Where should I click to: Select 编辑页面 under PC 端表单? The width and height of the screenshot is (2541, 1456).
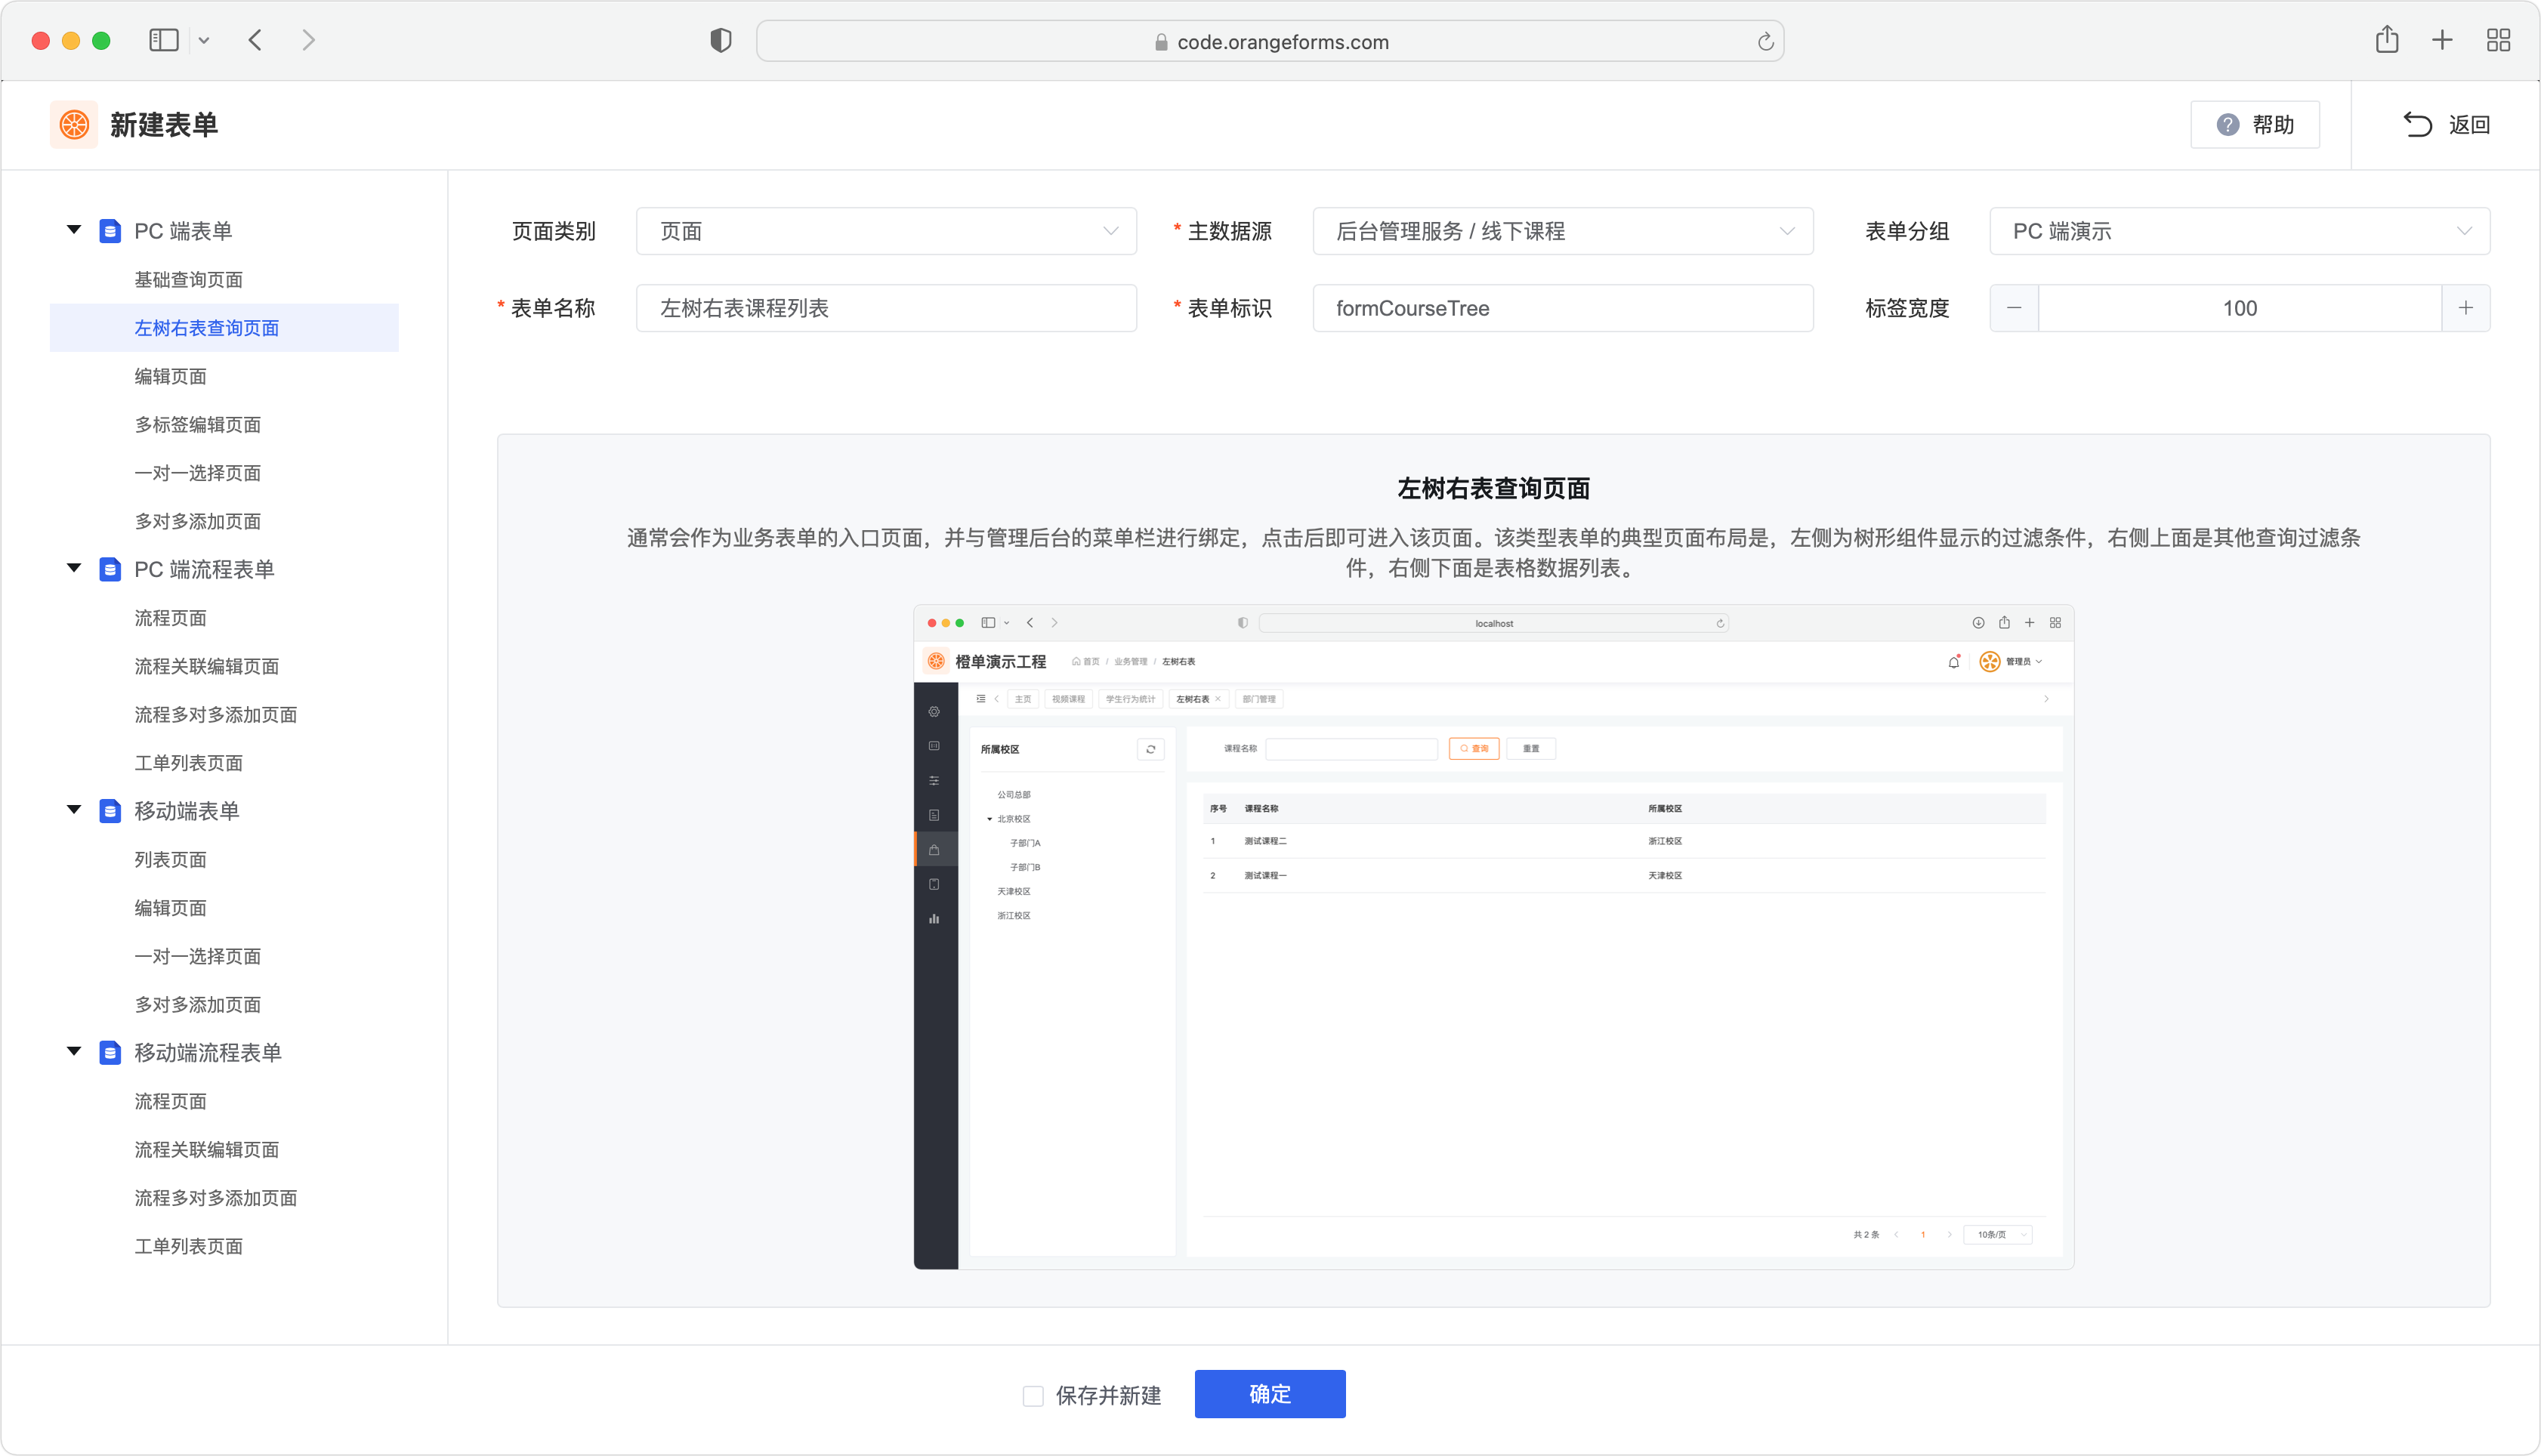coord(171,376)
